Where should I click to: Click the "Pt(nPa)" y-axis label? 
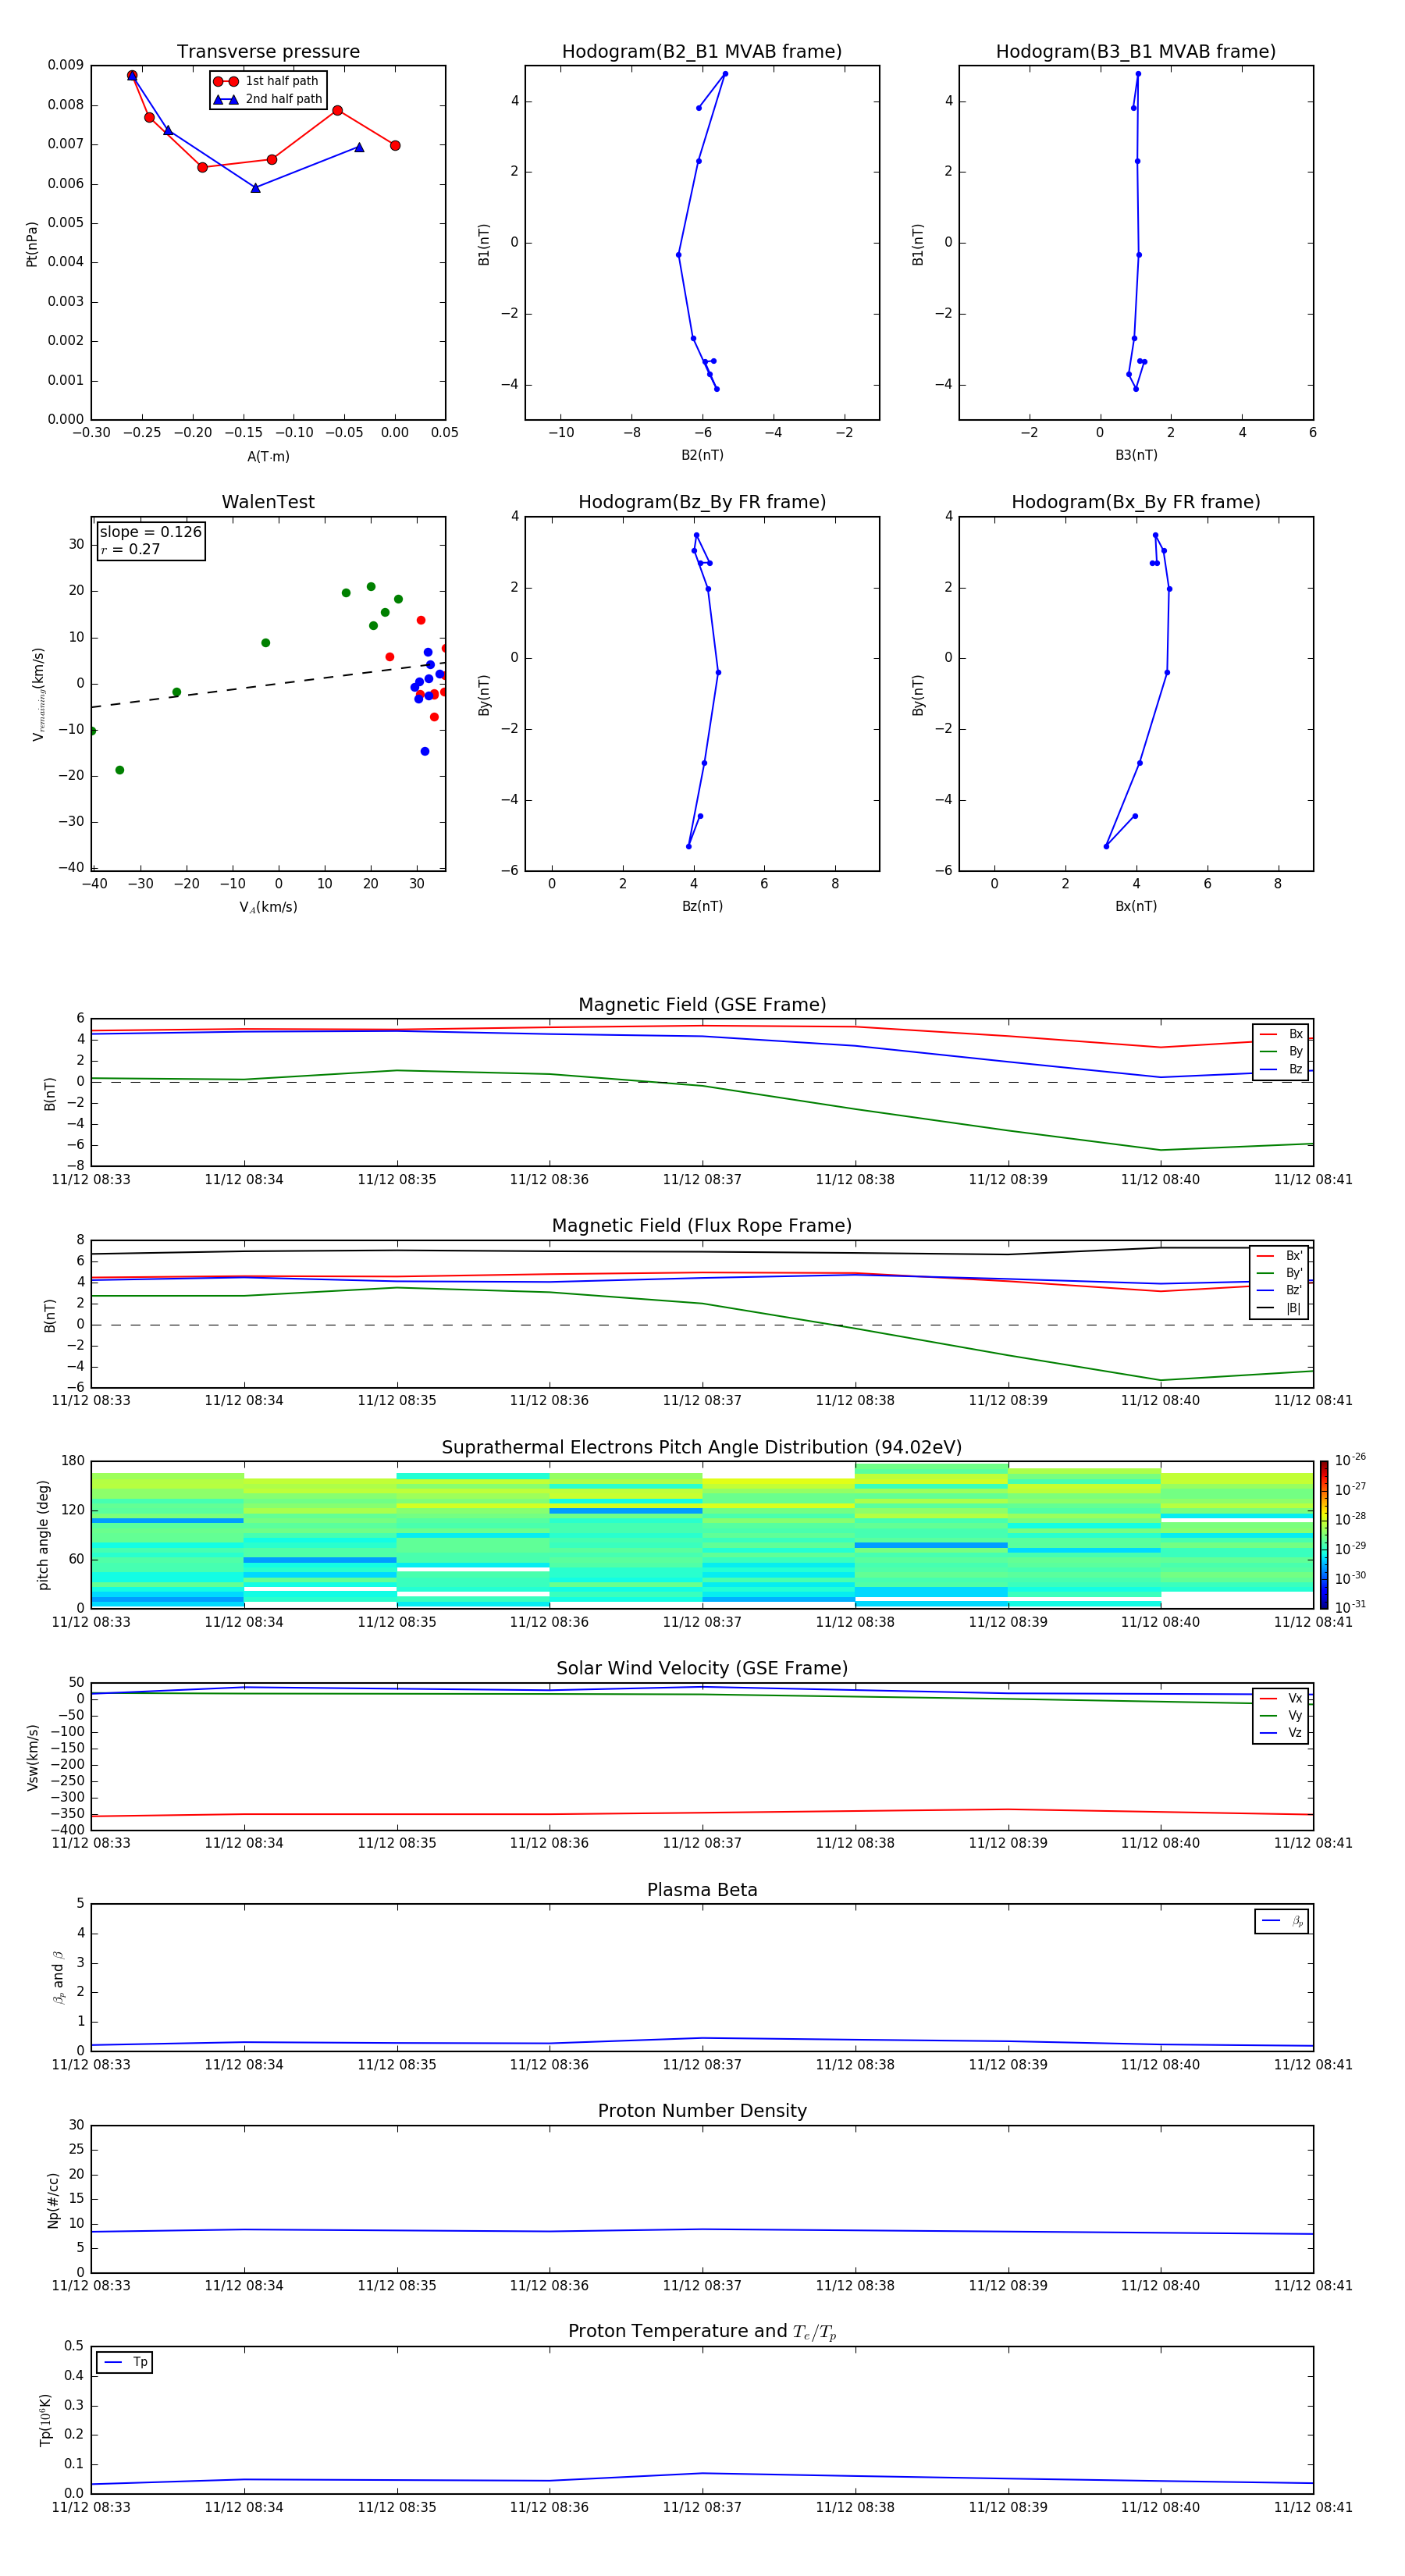point(32,243)
